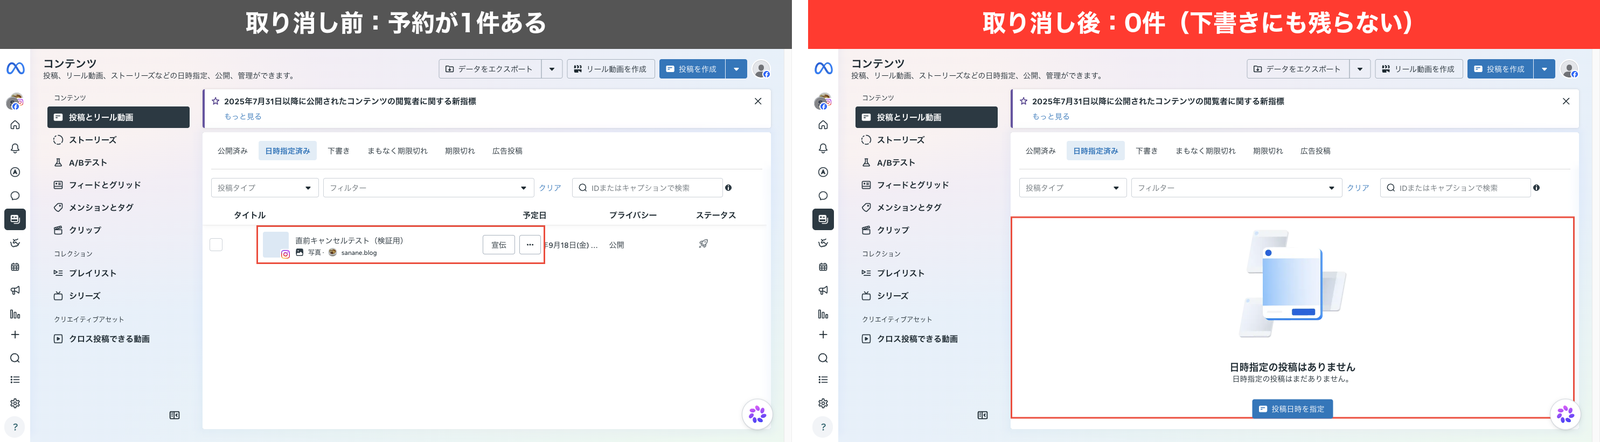
Task: Click 投稿を作成 button in left screenshot
Action: (692, 69)
